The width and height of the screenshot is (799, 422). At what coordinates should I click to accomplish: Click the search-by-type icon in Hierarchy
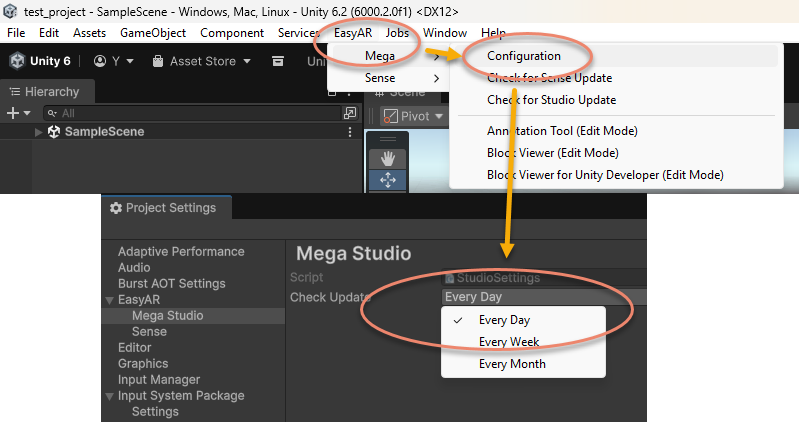[x=349, y=113]
